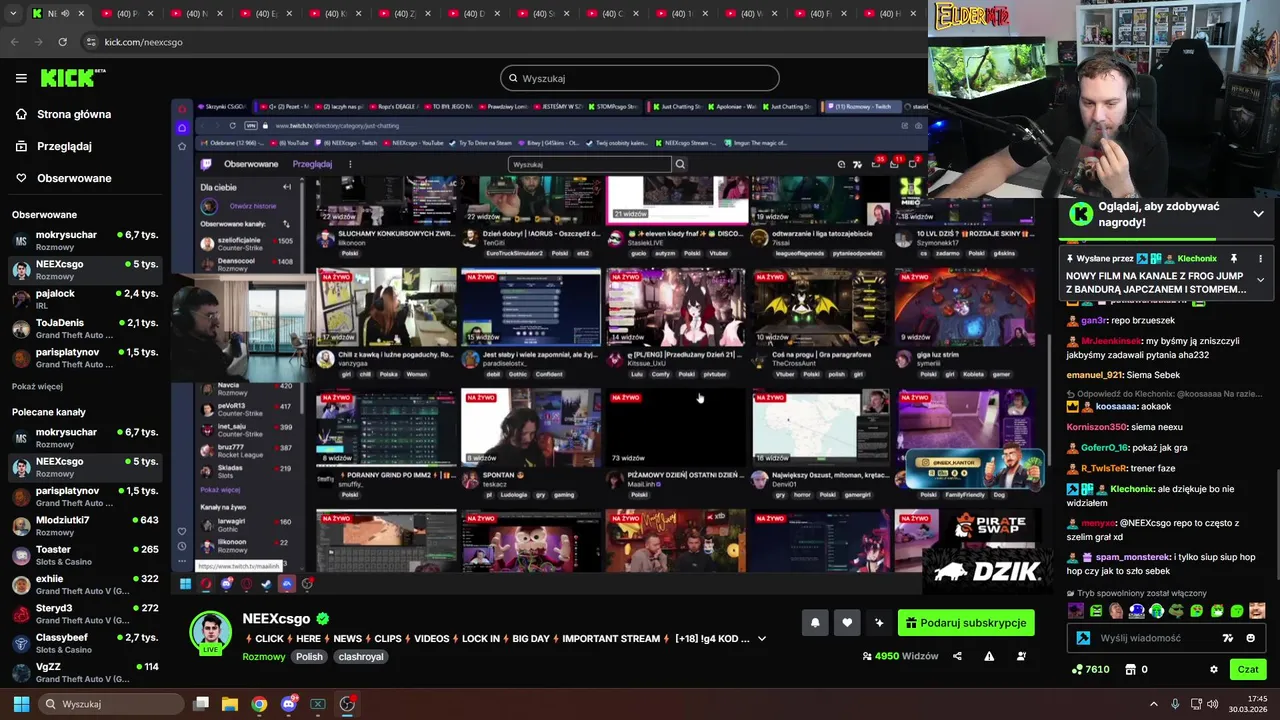This screenshot has width=1280, height=720.
Task: Open microphone indicator in system tray
Action: click(1175, 704)
